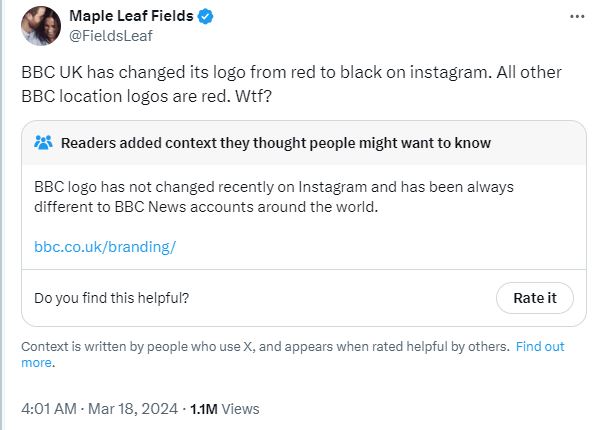The height and width of the screenshot is (430, 602).
Task: Click the Maple Leaf Fields display name
Action: point(131,17)
